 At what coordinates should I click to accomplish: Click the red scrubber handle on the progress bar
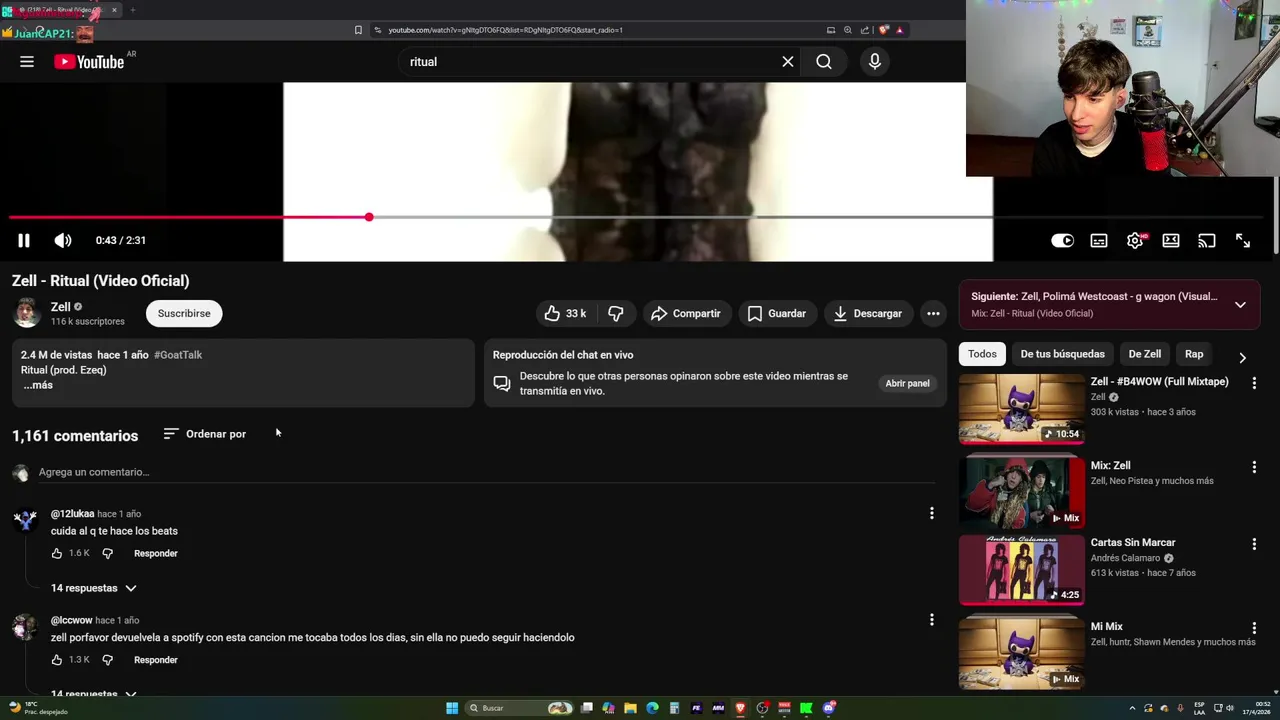pos(369,217)
